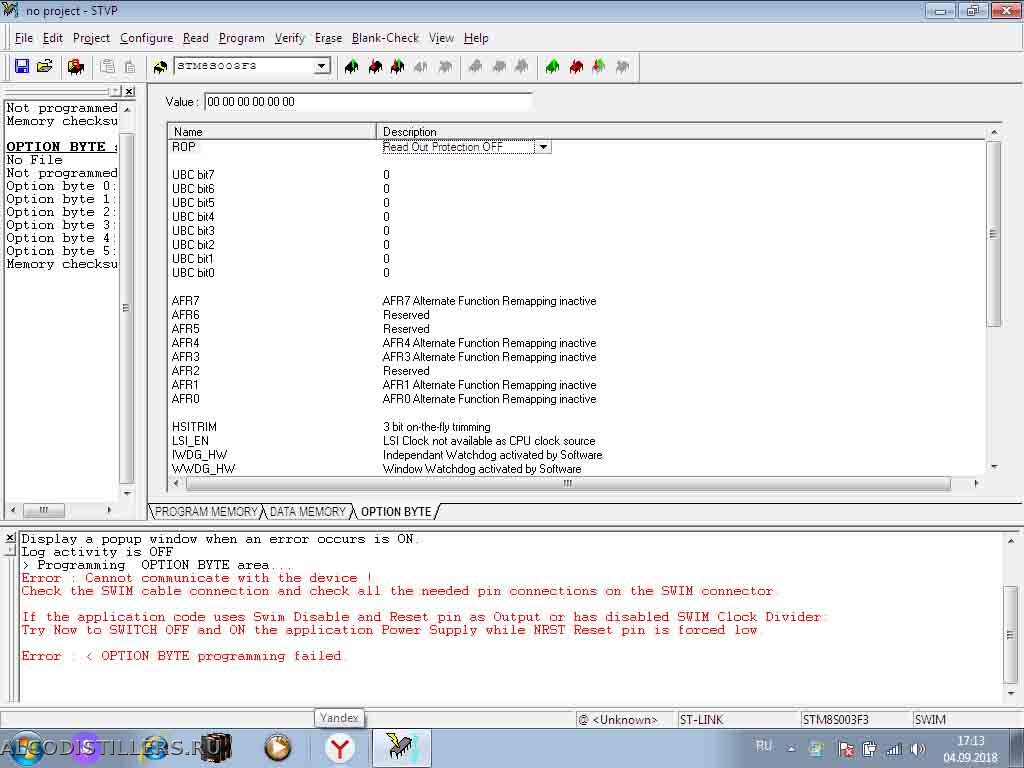Select the AFR0 option row
Screen dimensions: 1024x768
coord(577,399)
